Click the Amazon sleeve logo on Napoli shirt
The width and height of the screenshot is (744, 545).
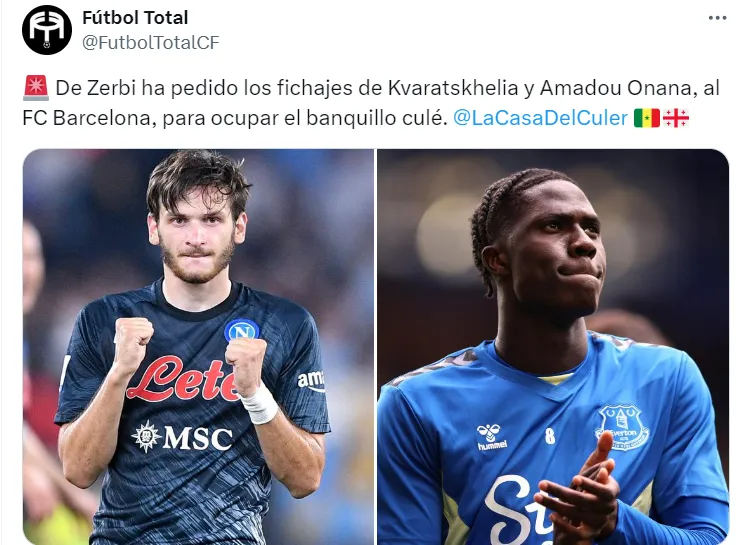click(x=311, y=381)
